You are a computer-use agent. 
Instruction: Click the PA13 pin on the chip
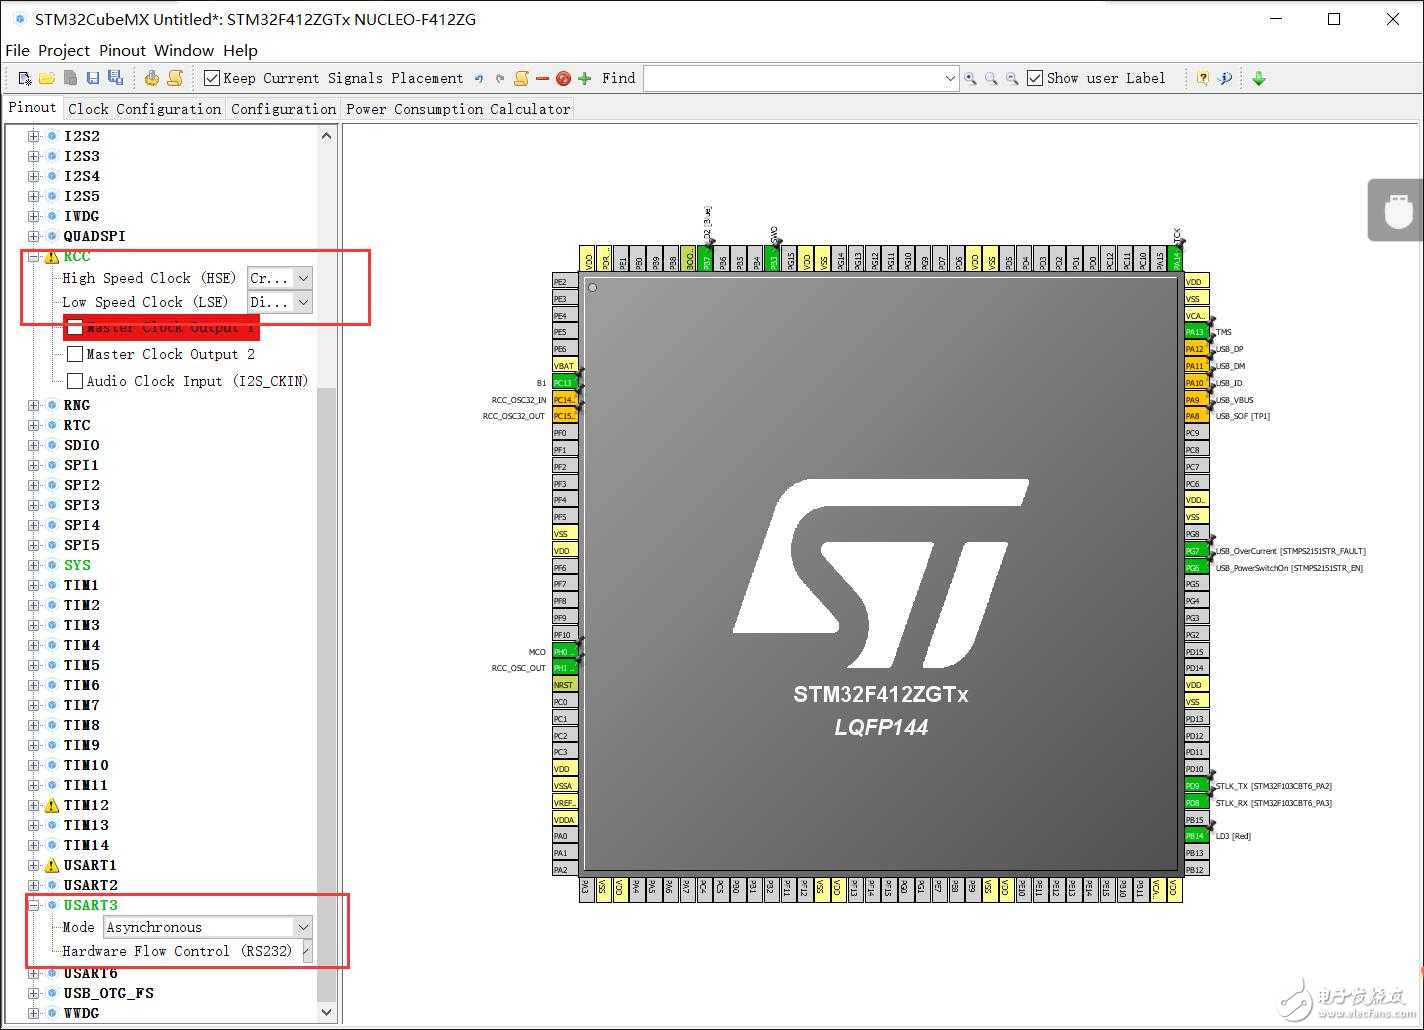pos(1195,332)
